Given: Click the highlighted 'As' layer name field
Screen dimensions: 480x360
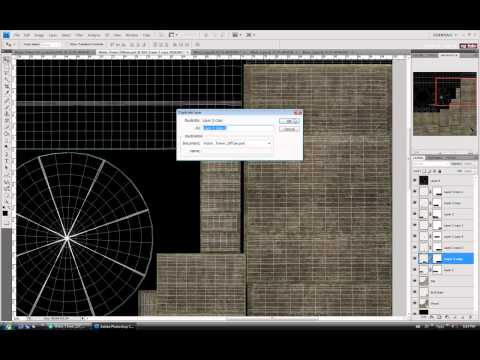Looking at the screenshot, I should [237, 128].
